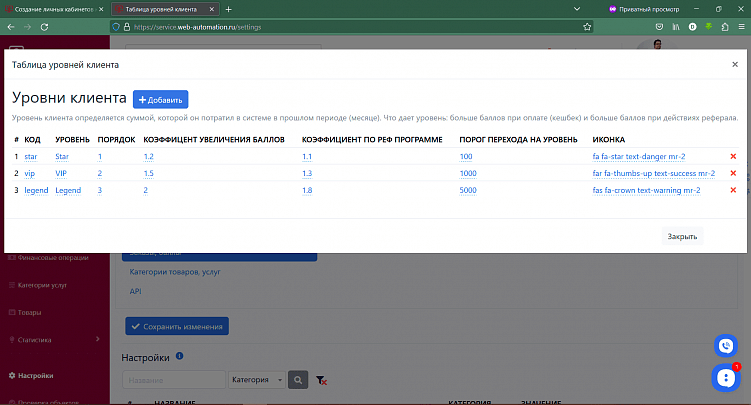751x405 pixels.
Task: Edit icon value fas fa-crown text-warning mr-2
Action: [x=647, y=190]
